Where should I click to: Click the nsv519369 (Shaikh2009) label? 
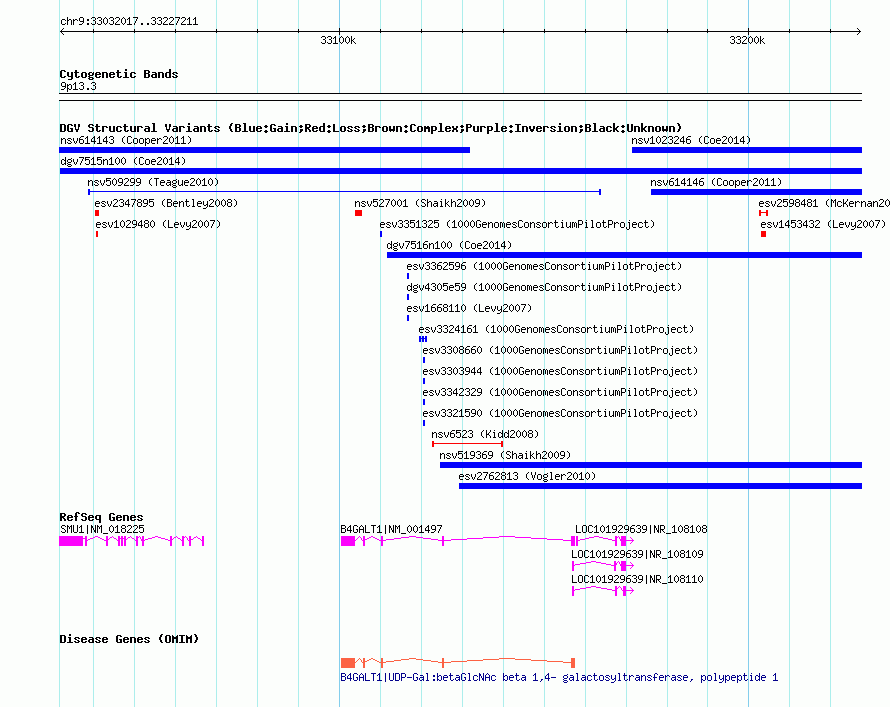click(x=505, y=455)
